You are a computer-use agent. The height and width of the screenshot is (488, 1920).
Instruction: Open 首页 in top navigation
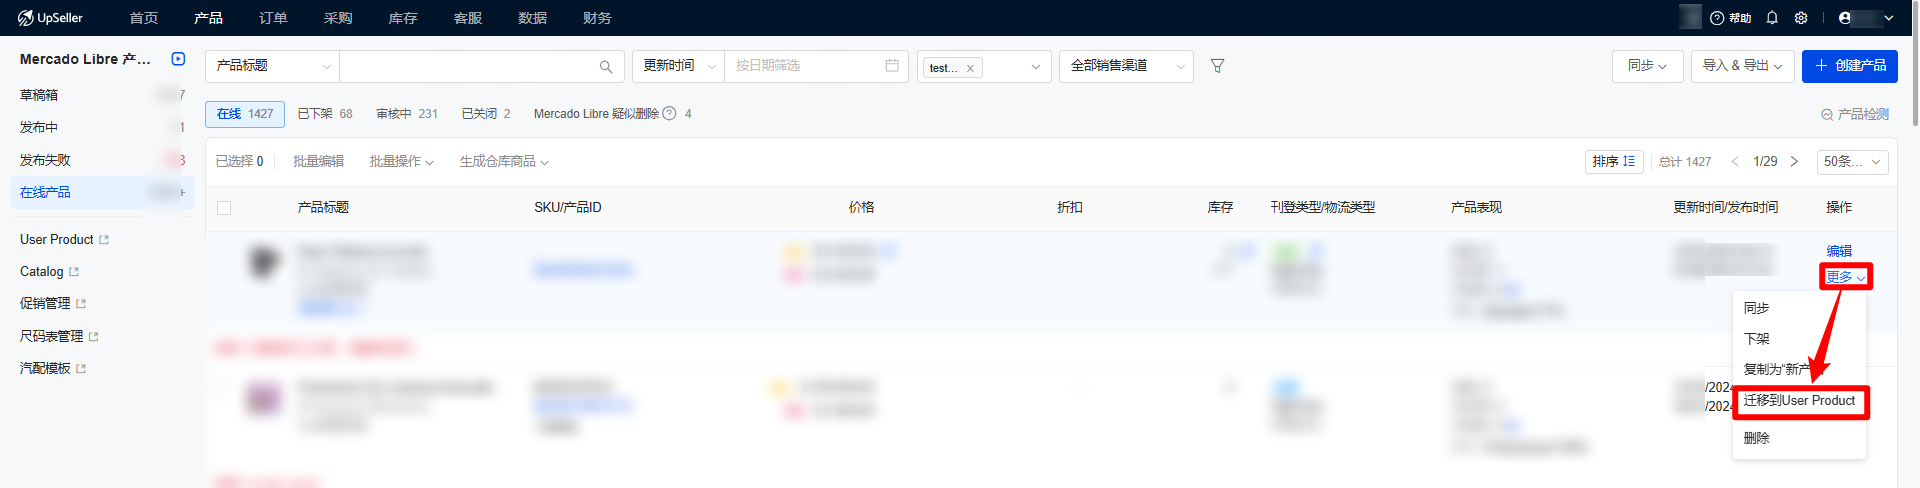click(x=144, y=18)
